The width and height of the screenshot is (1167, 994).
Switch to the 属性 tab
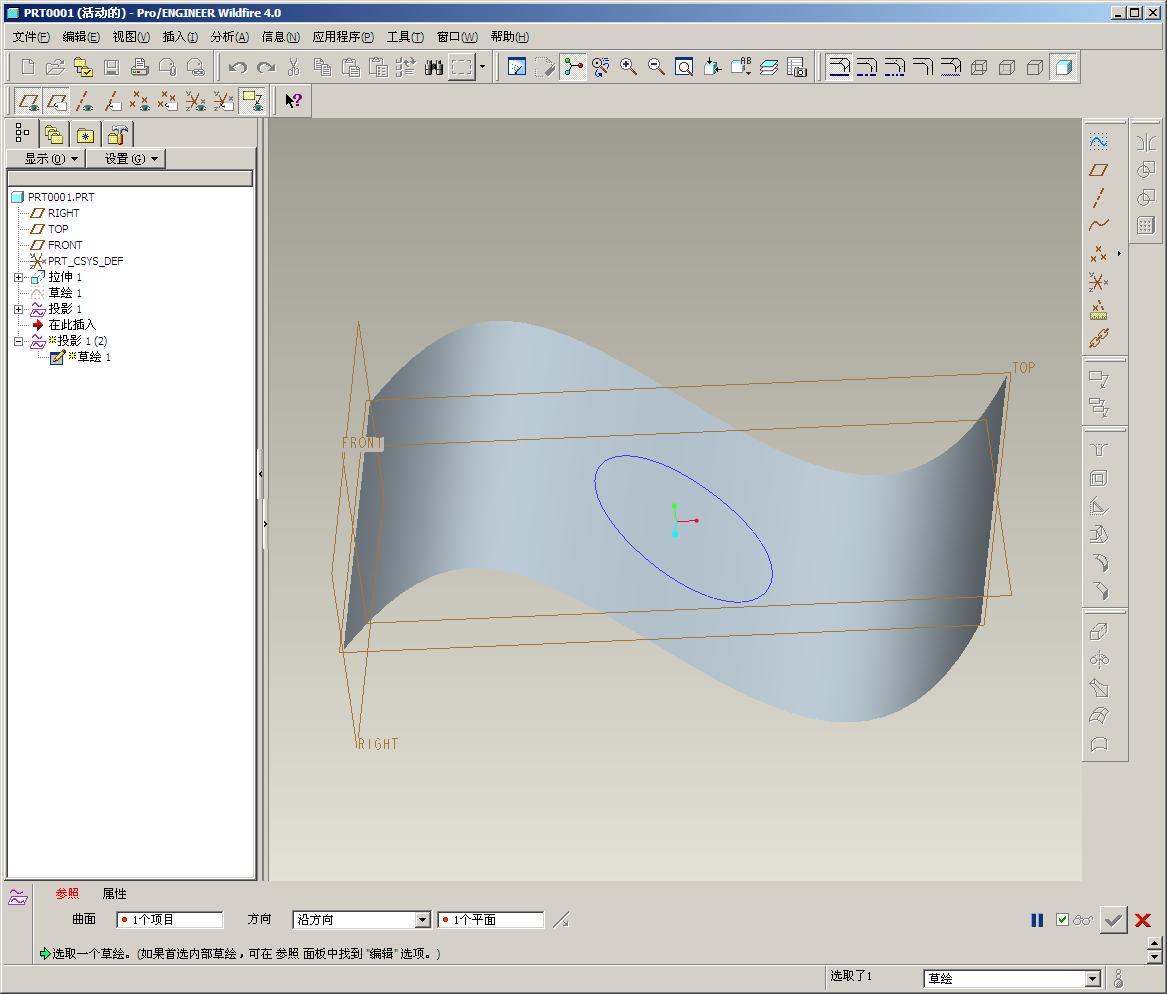coord(114,894)
